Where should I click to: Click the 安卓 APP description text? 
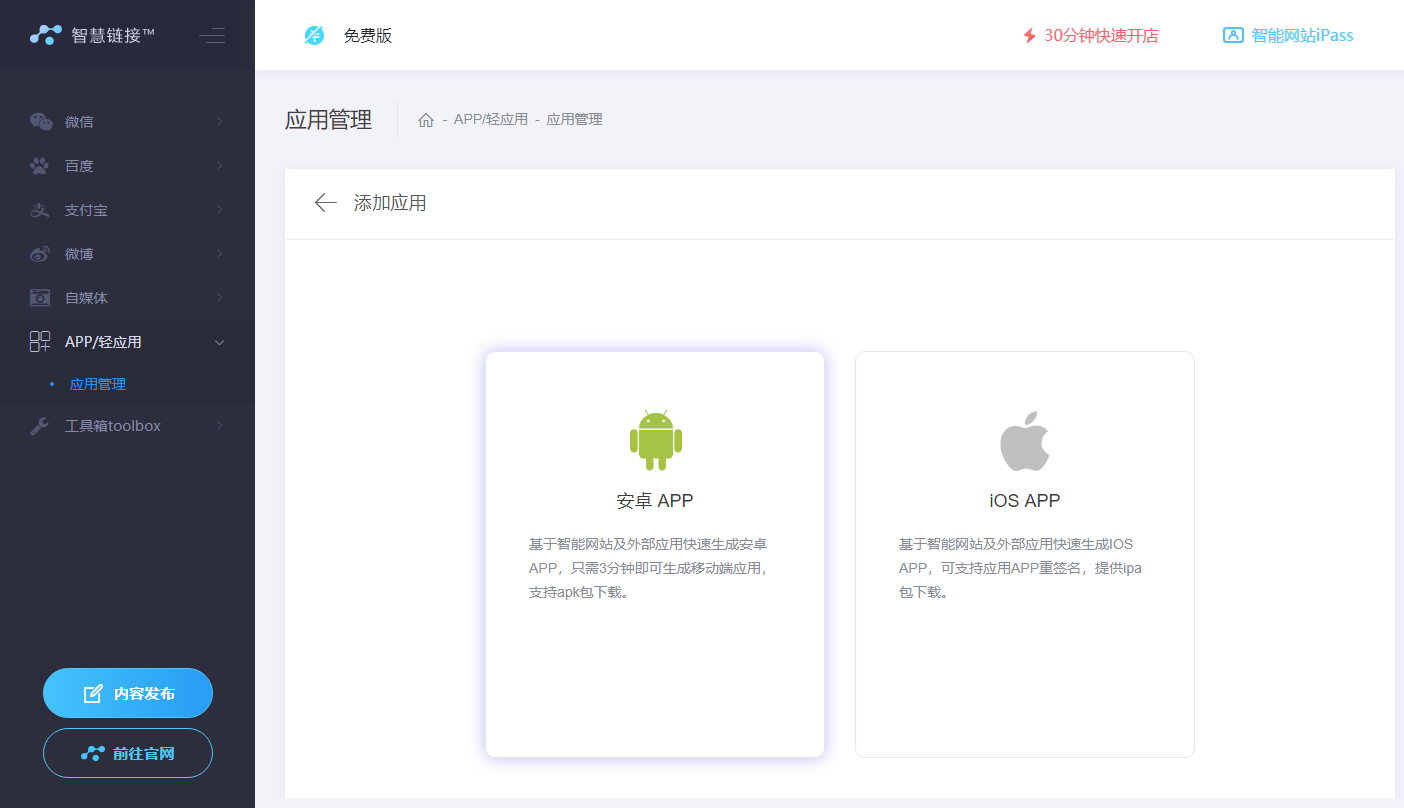[x=649, y=568]
